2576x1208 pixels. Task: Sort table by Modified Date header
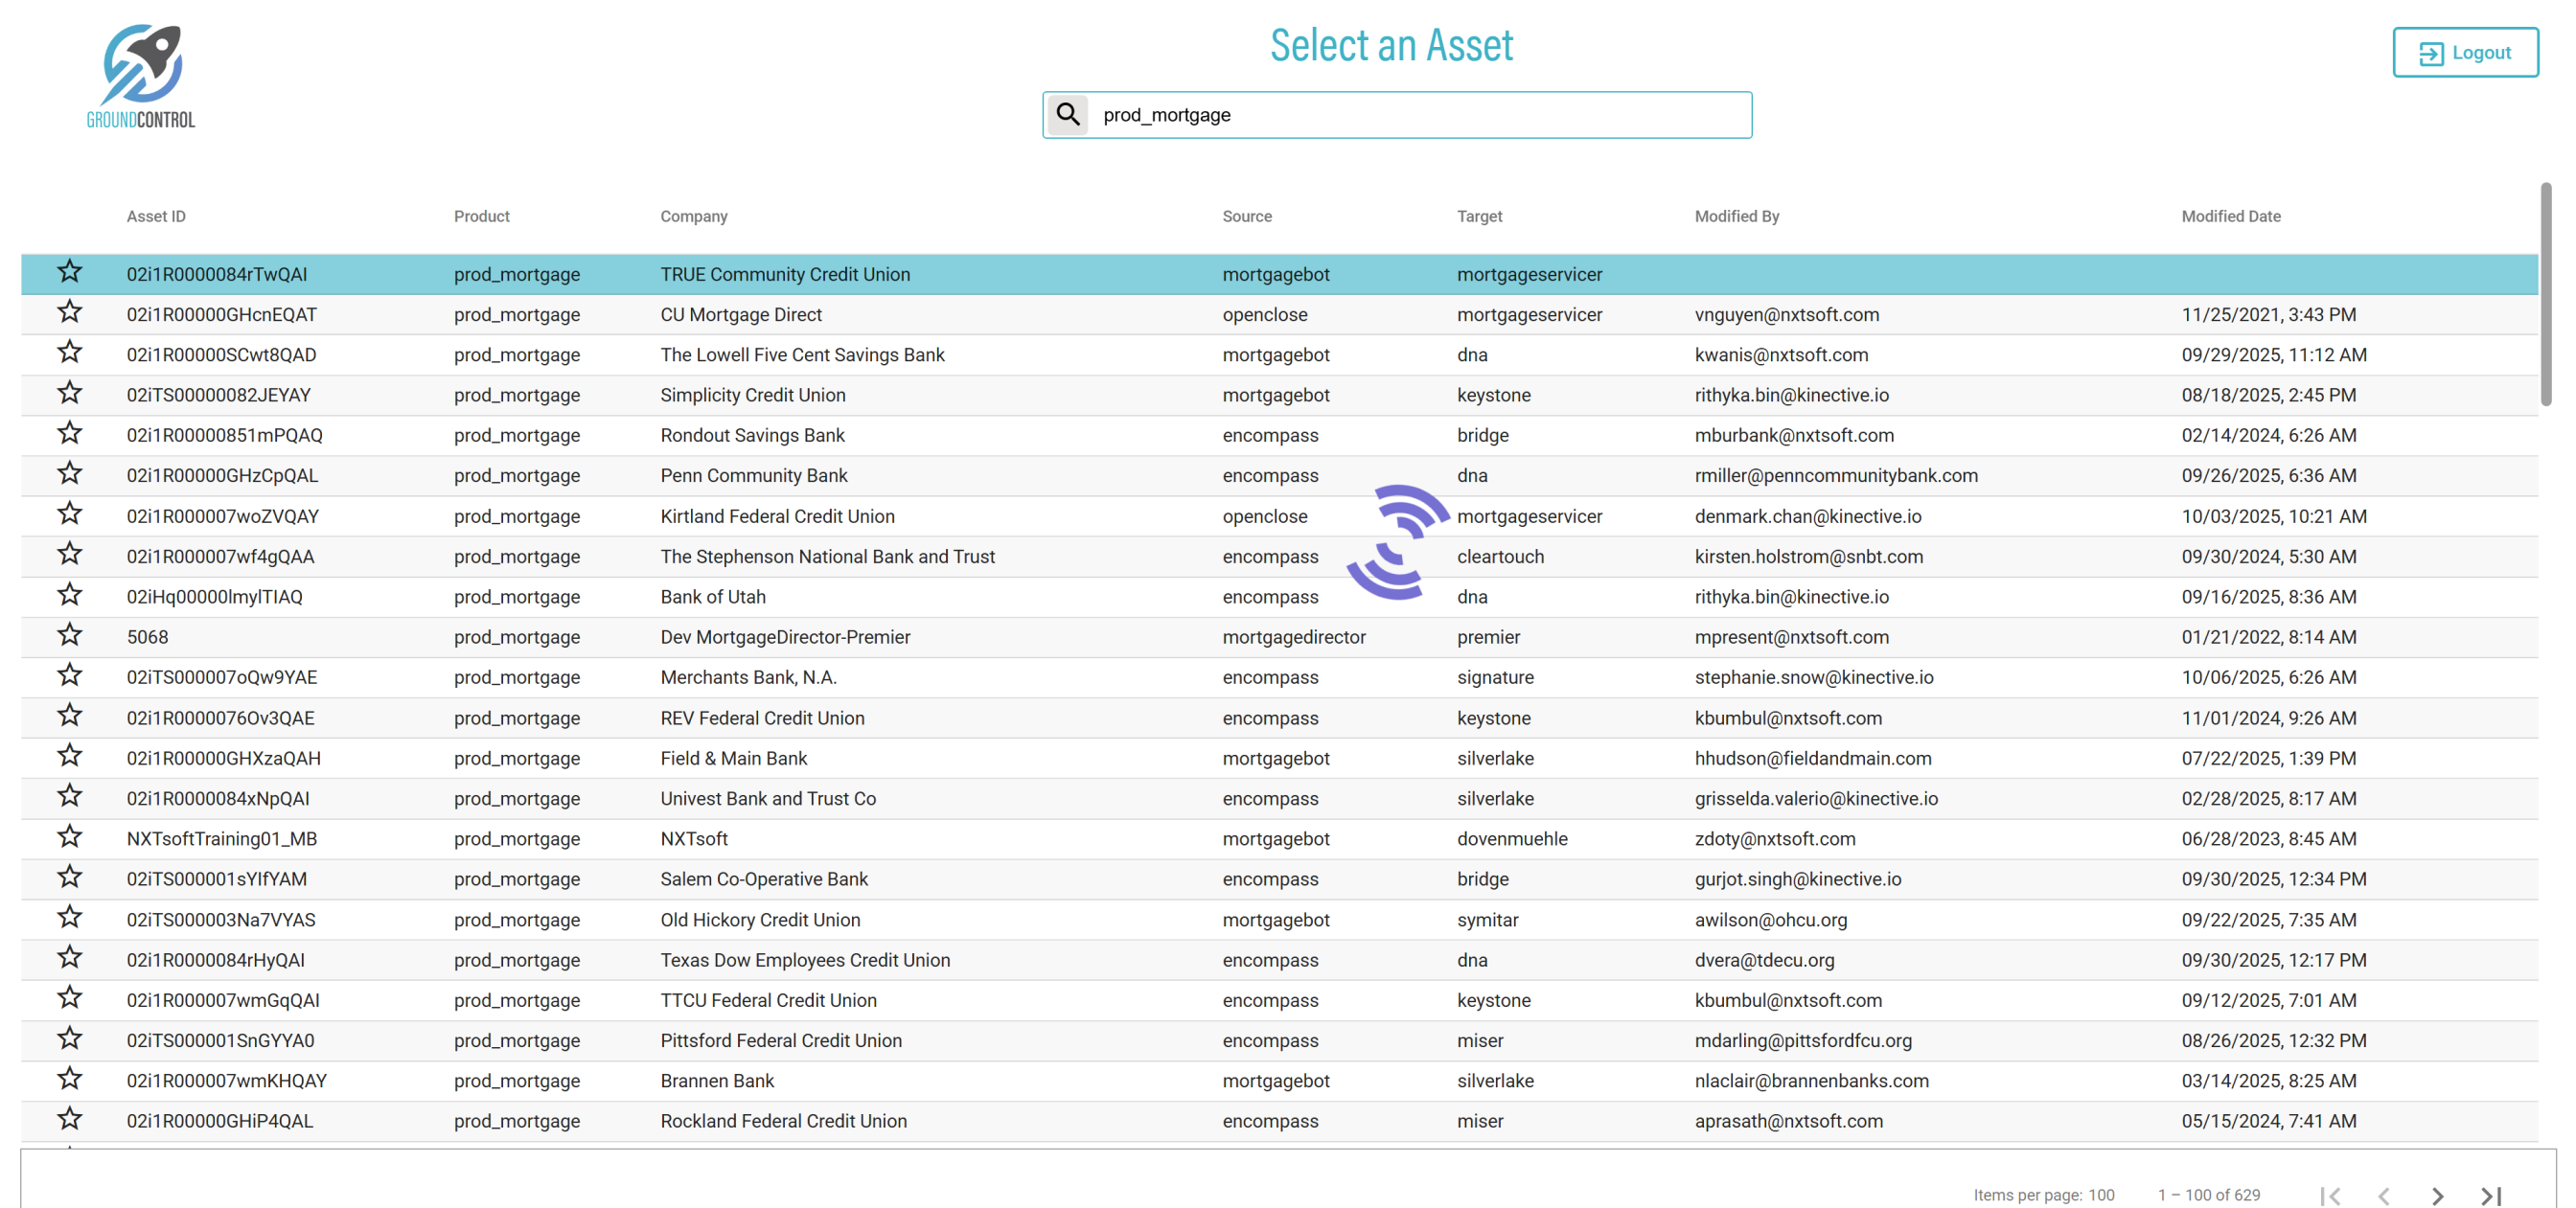(2230, 216)
